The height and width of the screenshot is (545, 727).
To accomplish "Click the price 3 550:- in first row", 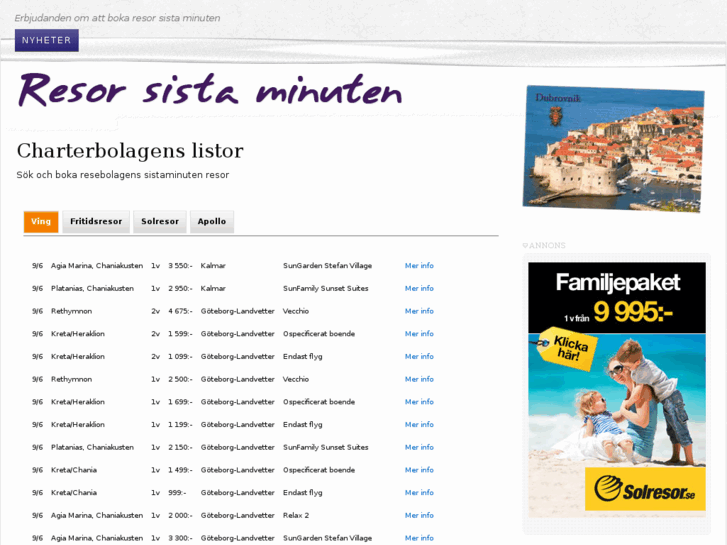I will (180, 266).
